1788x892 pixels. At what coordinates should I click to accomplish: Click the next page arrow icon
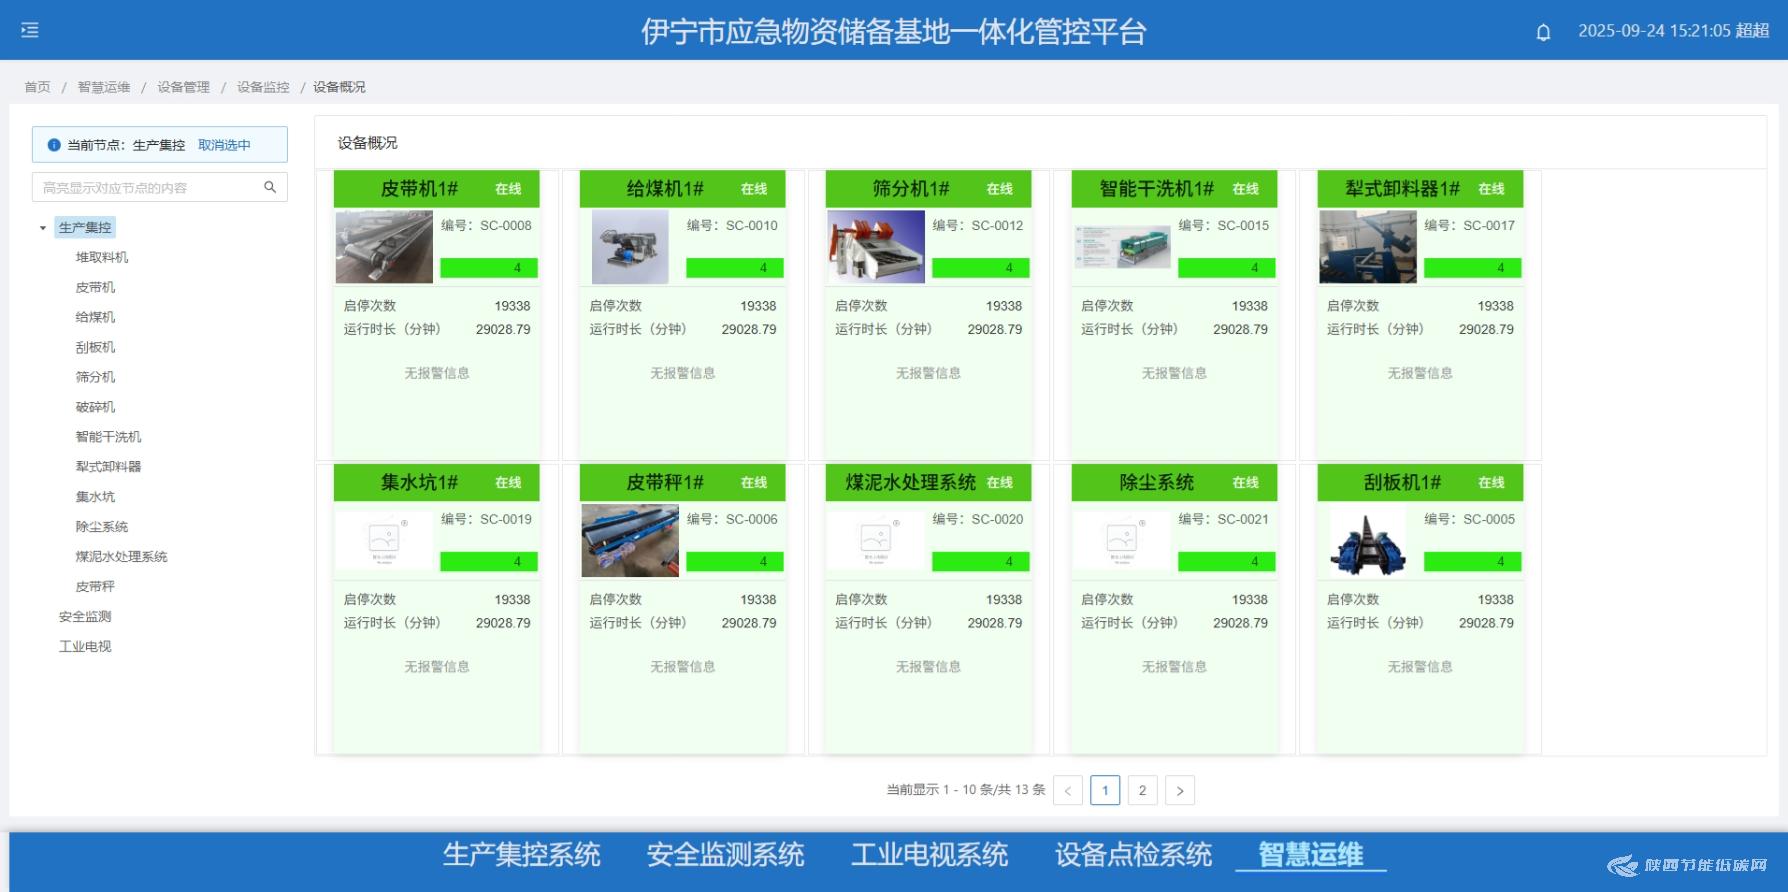coord(1180,791)
